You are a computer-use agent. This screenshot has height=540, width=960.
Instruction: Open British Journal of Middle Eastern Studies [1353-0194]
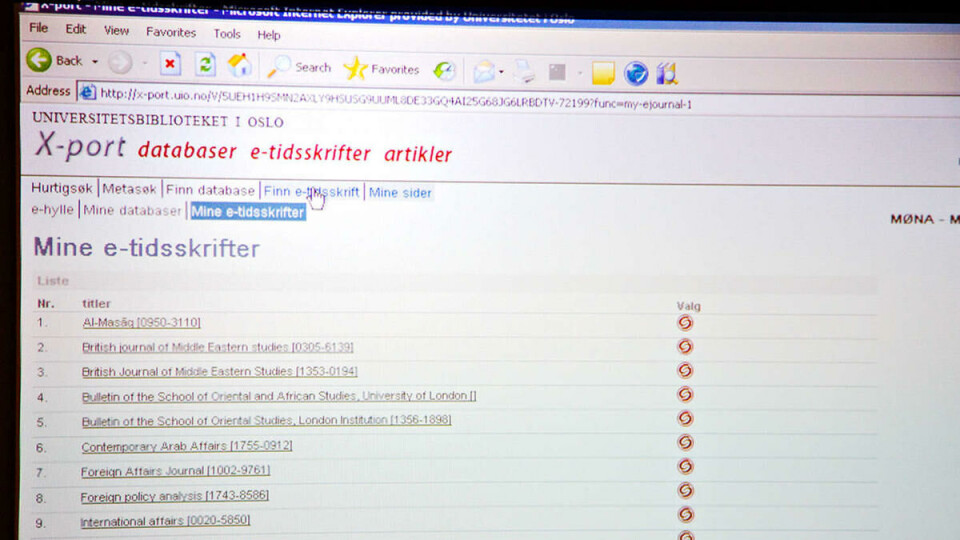(219, 371)
